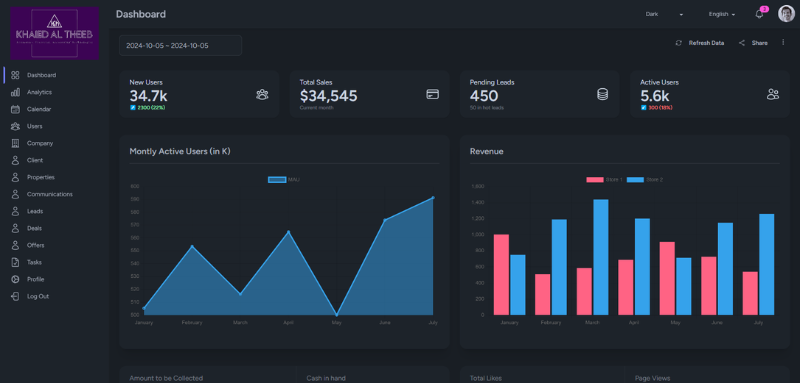800x383 pixels.
Task: Click the $34,545 Total Sales value
Action: [x=329, y=96]
